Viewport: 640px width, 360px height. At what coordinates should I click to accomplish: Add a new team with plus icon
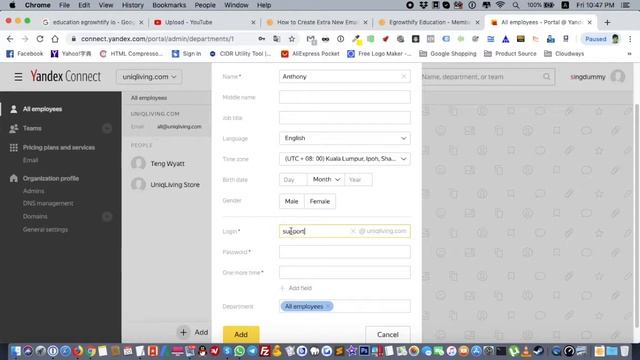point(107,129)
